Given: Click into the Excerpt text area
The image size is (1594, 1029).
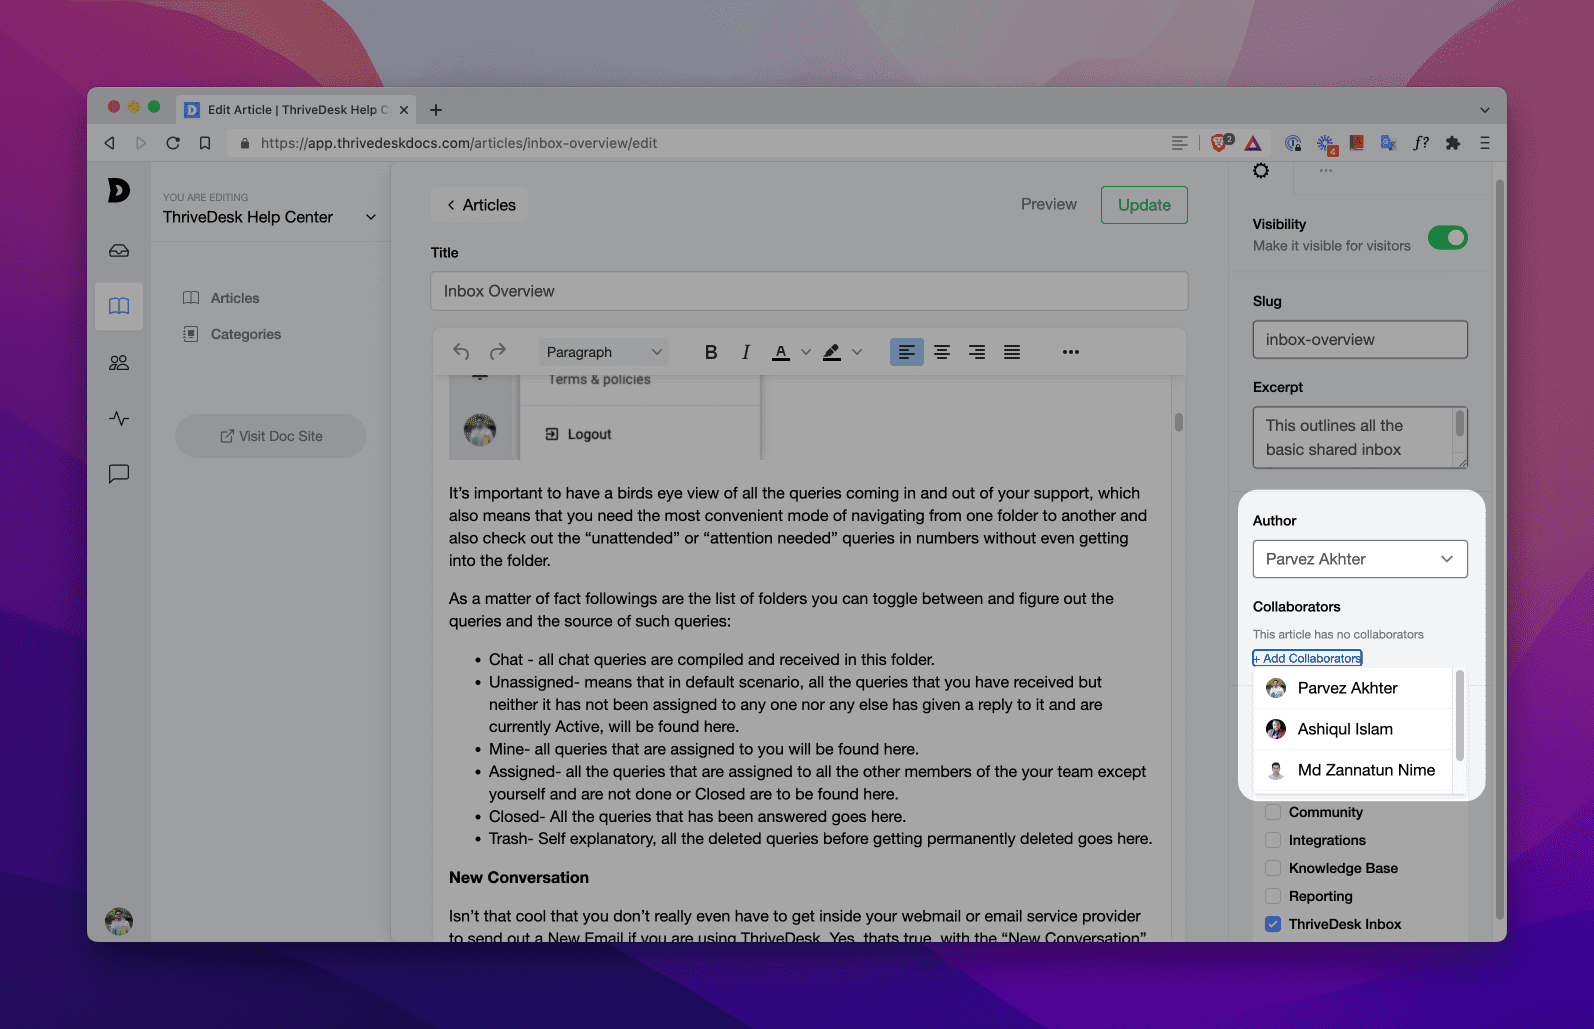Looking at the screenshot, I should (x=1360, y=437).
